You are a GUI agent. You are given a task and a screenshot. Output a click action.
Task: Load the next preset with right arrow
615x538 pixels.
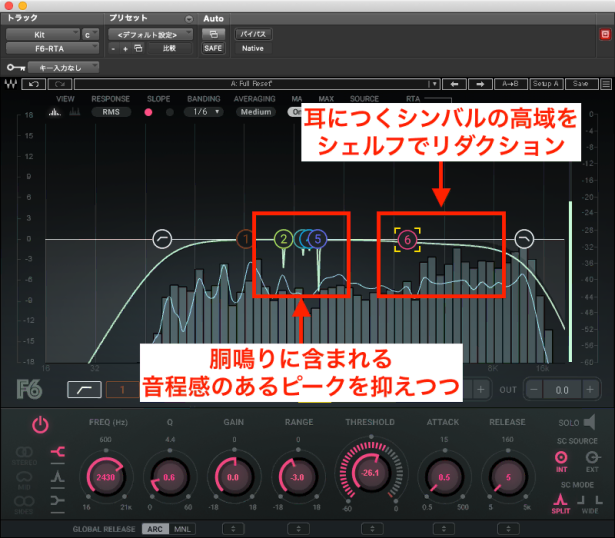pos(480,84)
